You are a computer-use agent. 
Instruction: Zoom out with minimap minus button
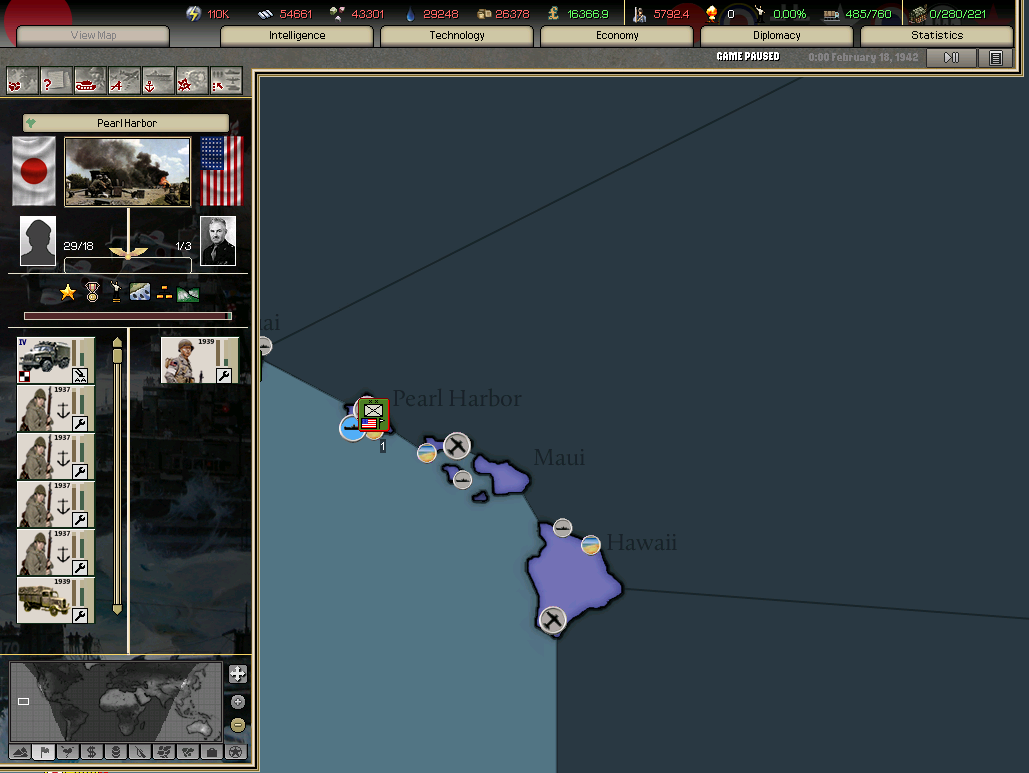[237, 725]
